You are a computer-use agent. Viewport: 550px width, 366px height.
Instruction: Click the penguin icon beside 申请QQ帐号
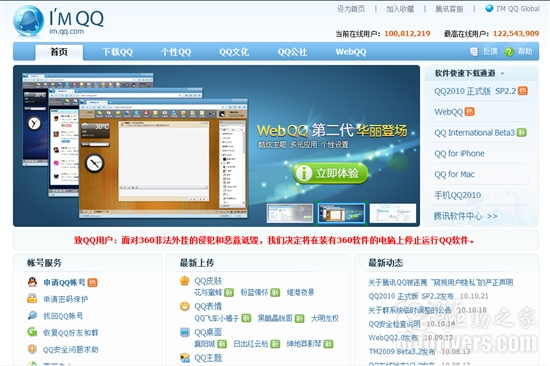pos(32,282)
